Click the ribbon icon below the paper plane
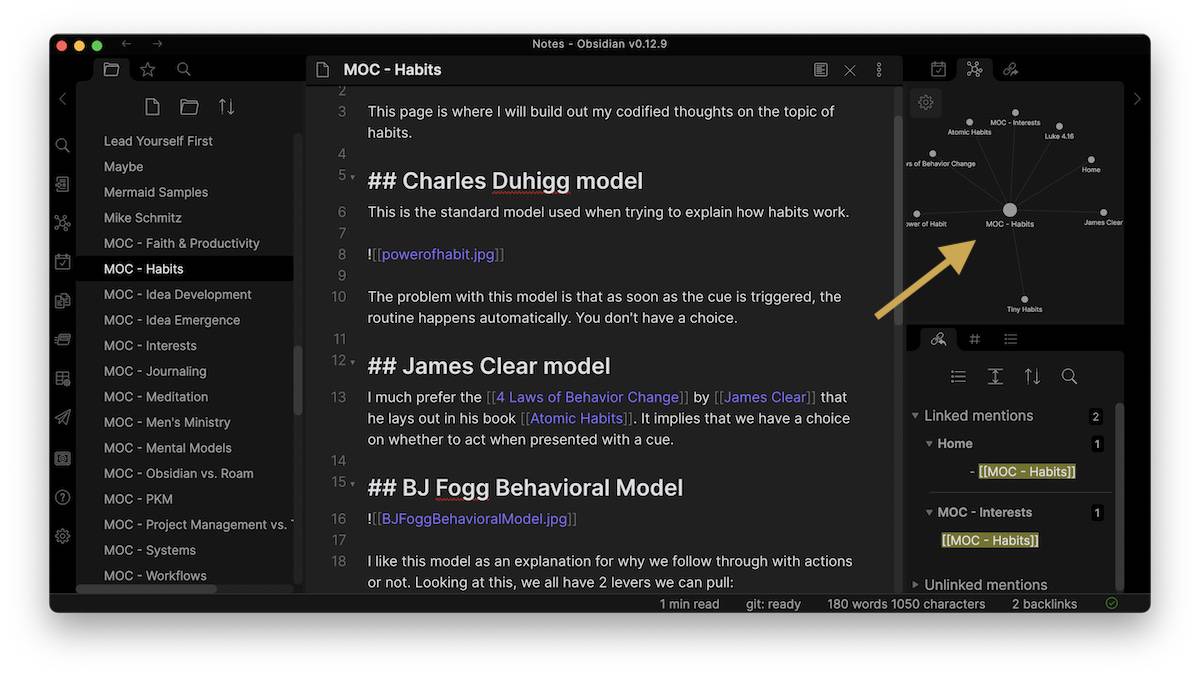The width and height of the screenshot is (1200, 678). (63, 458)
